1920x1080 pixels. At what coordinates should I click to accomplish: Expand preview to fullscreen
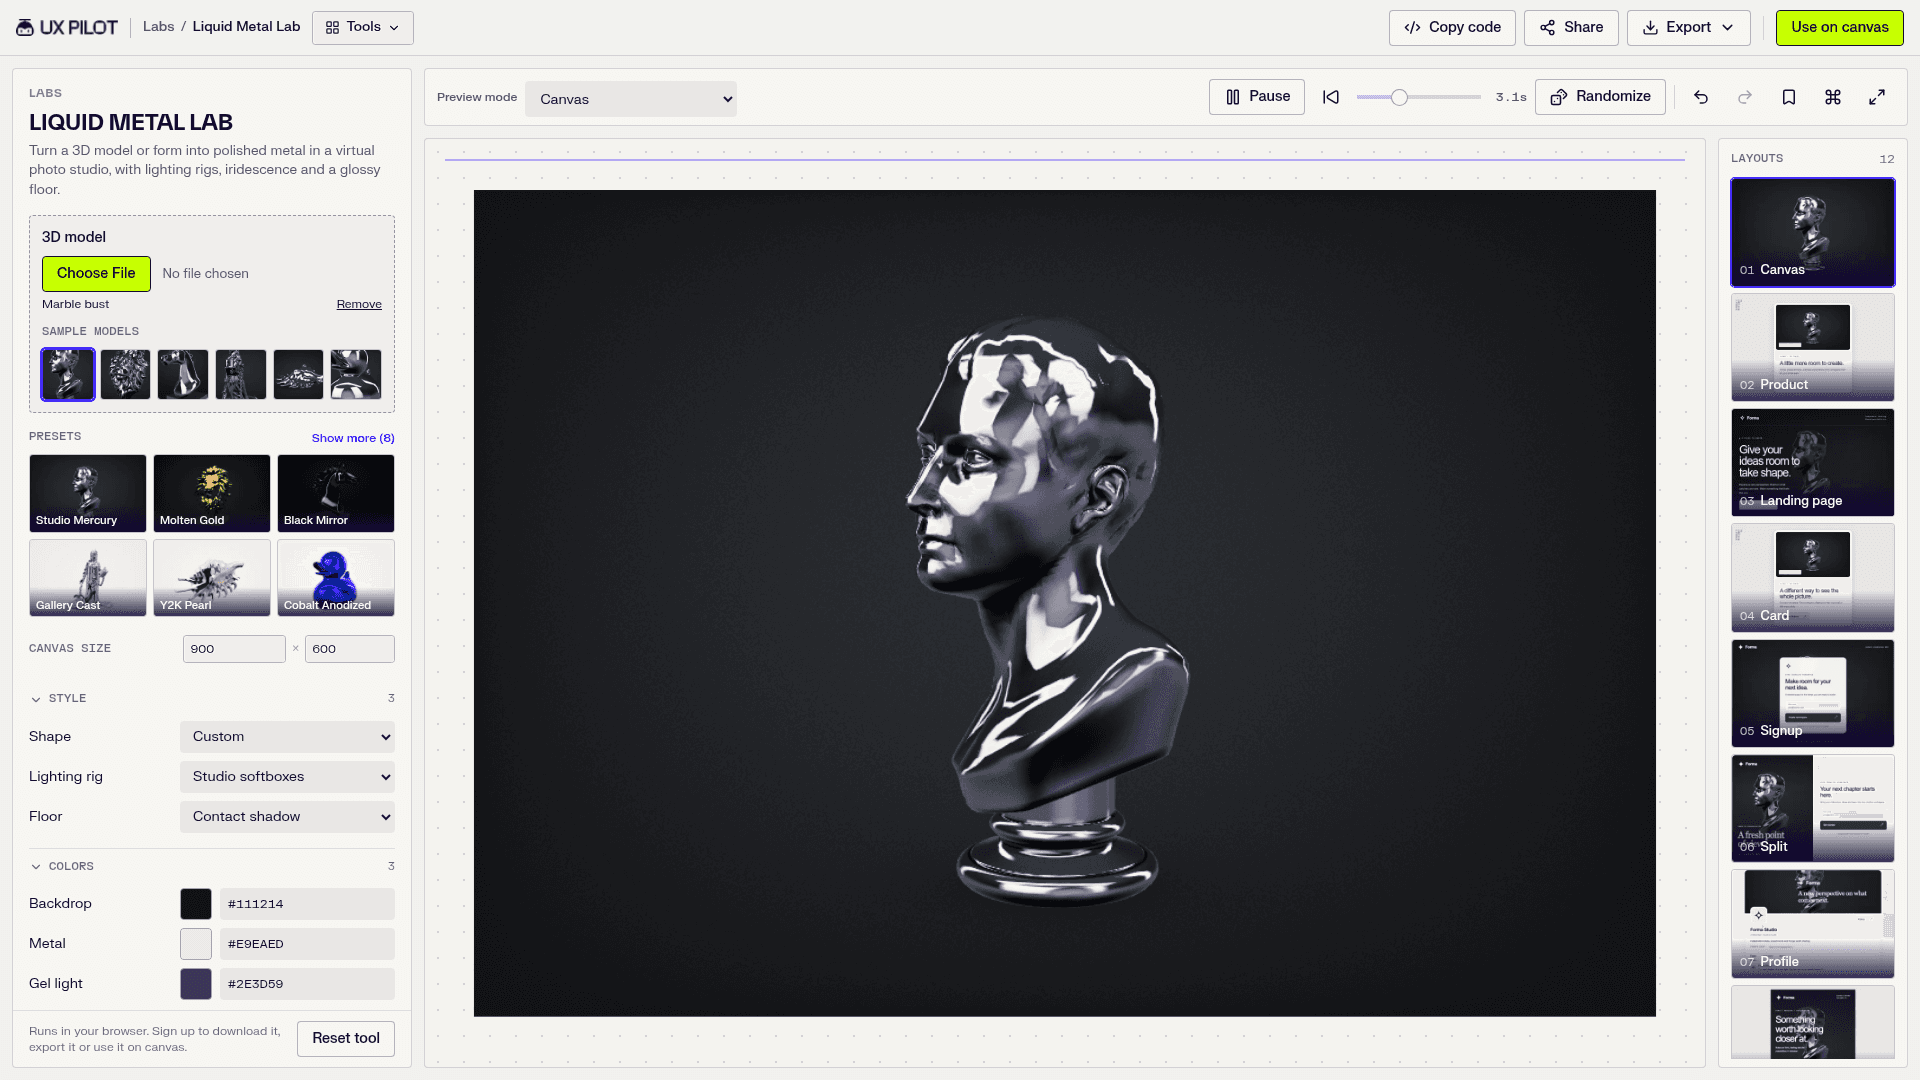[1877, 97]
